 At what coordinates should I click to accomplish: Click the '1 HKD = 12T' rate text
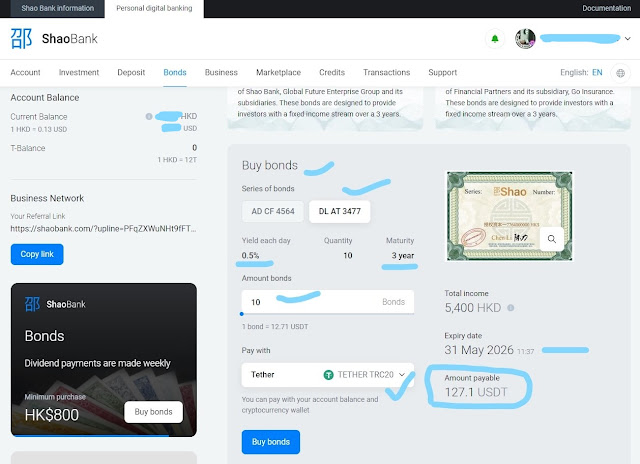177,160
